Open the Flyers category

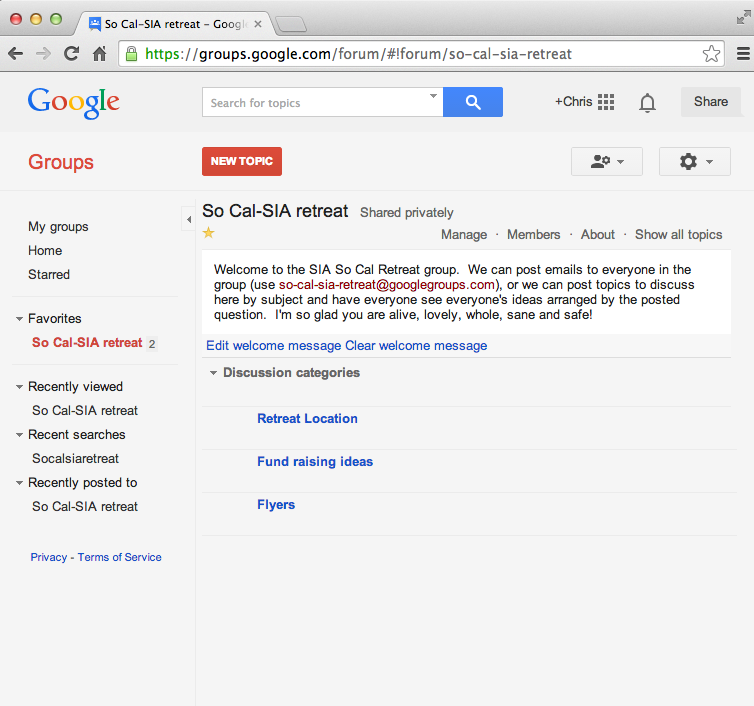pyautogui.click(x=276, y=505)
